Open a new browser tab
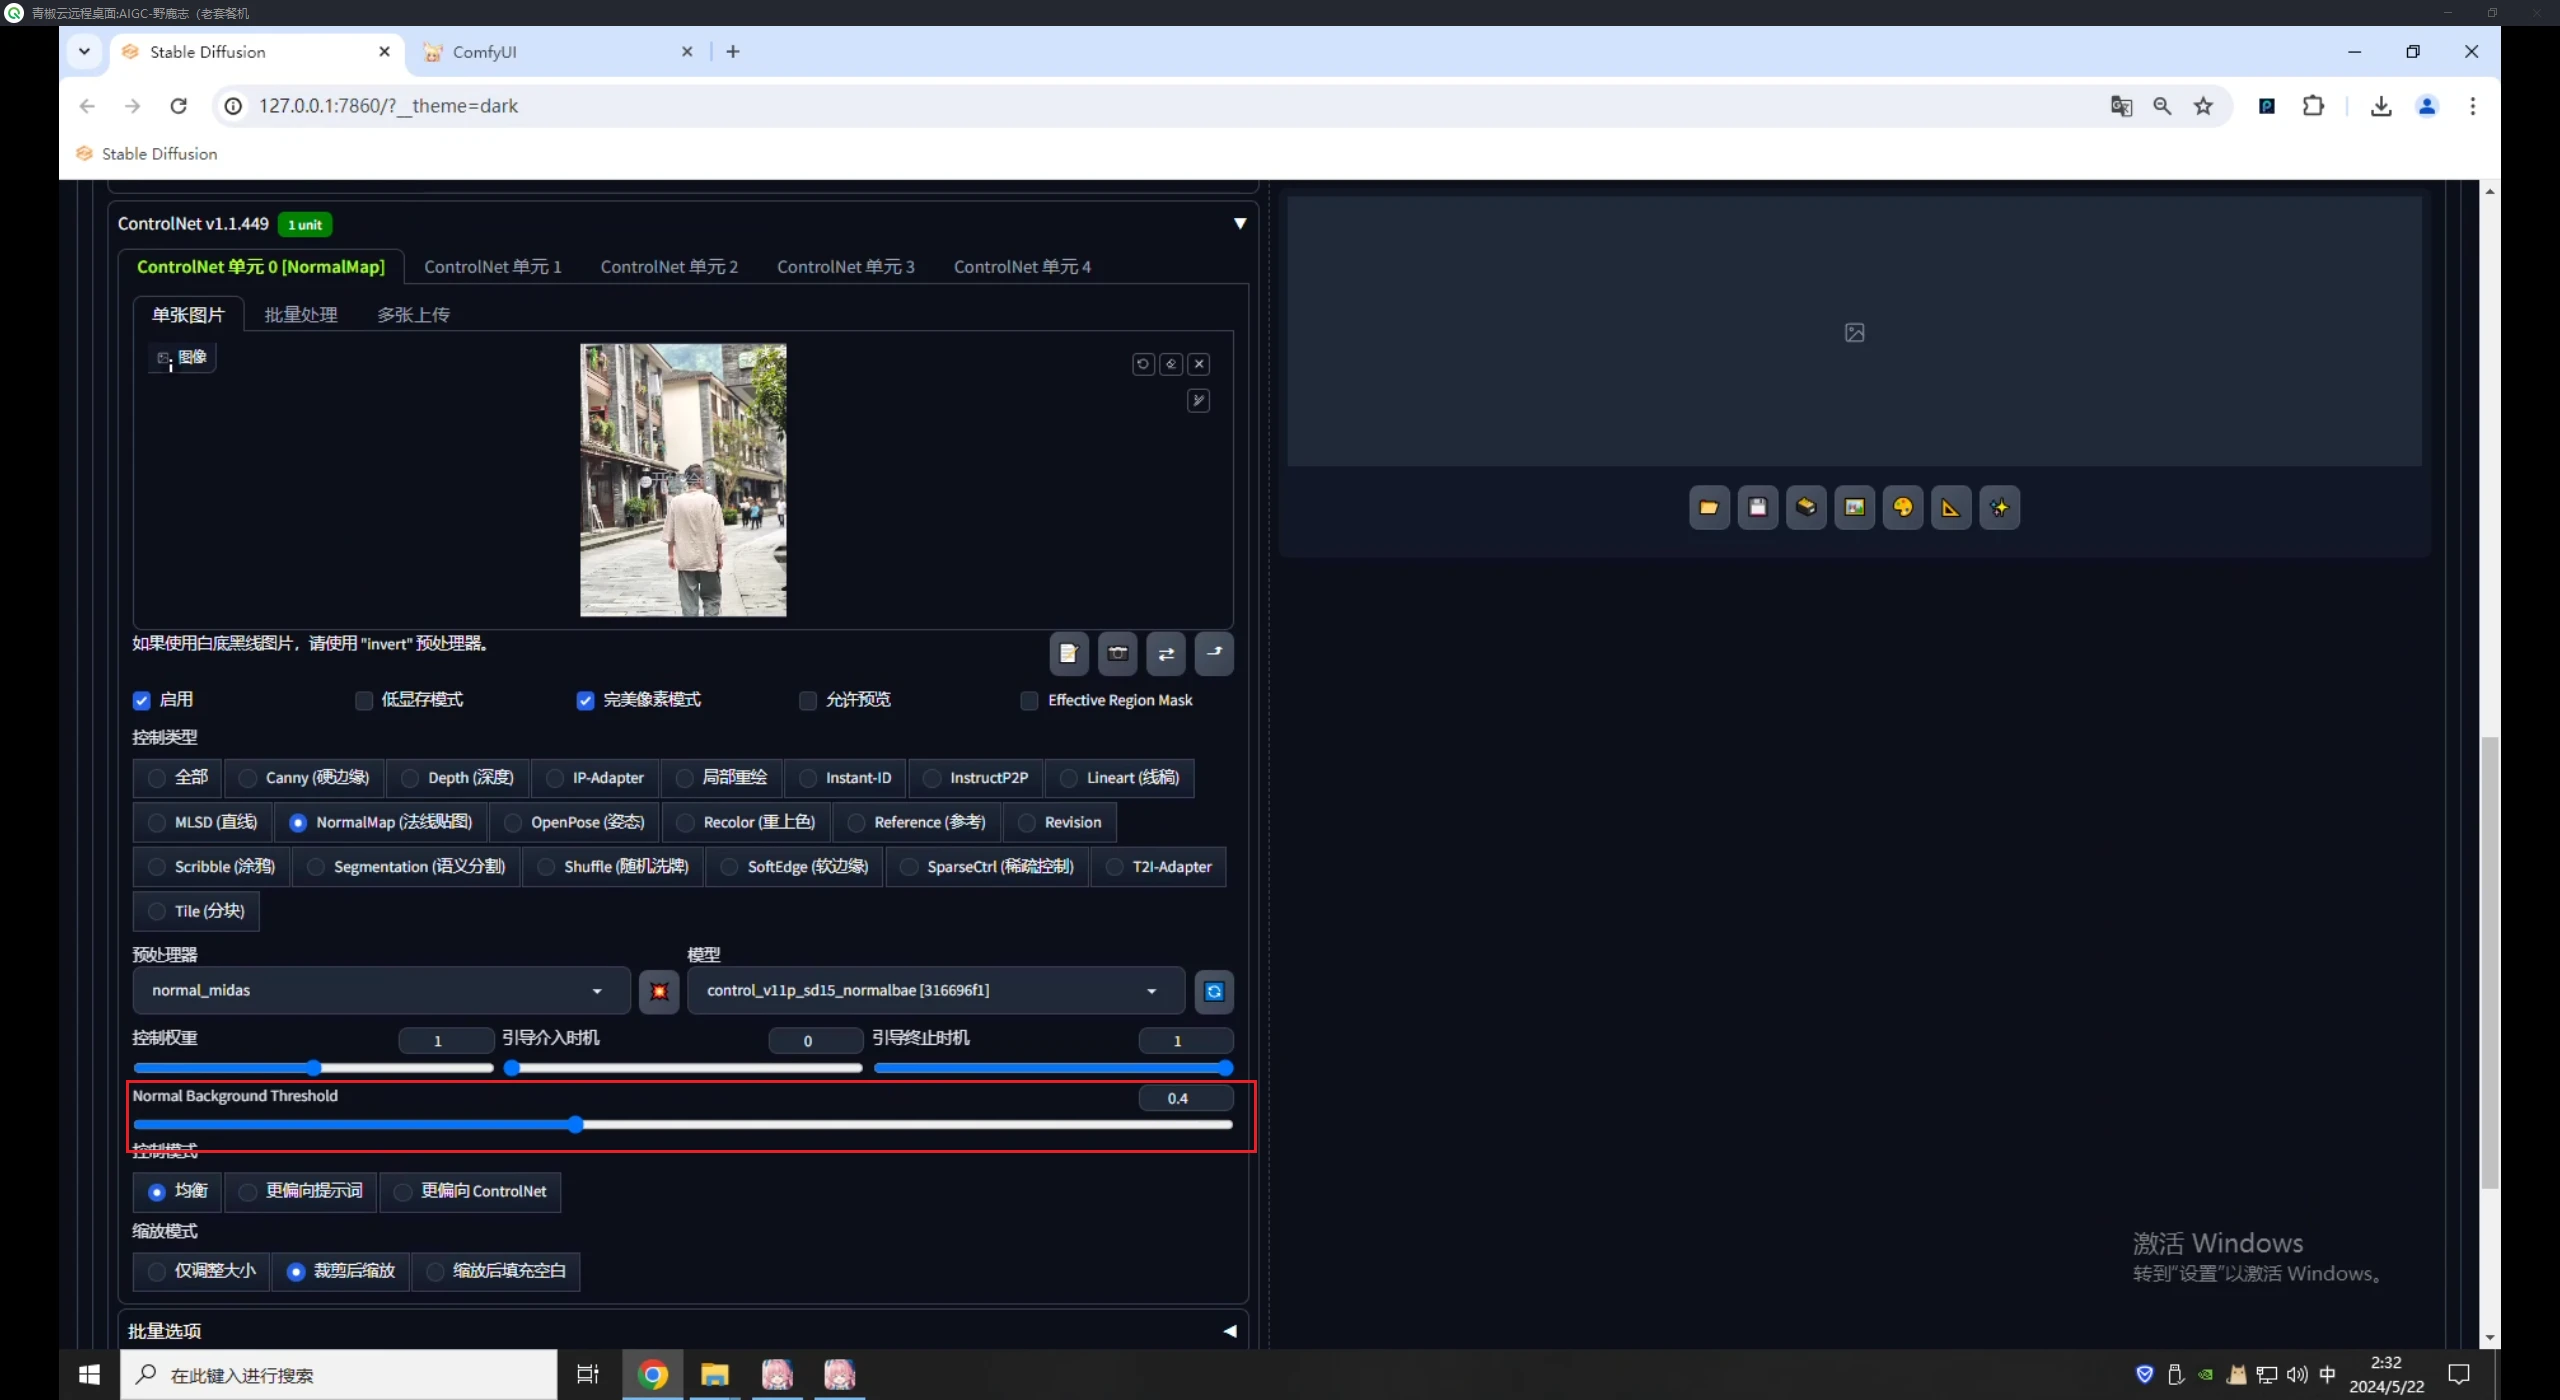2560x1400 pixels. pyautogui.click(x=733, y=52)
